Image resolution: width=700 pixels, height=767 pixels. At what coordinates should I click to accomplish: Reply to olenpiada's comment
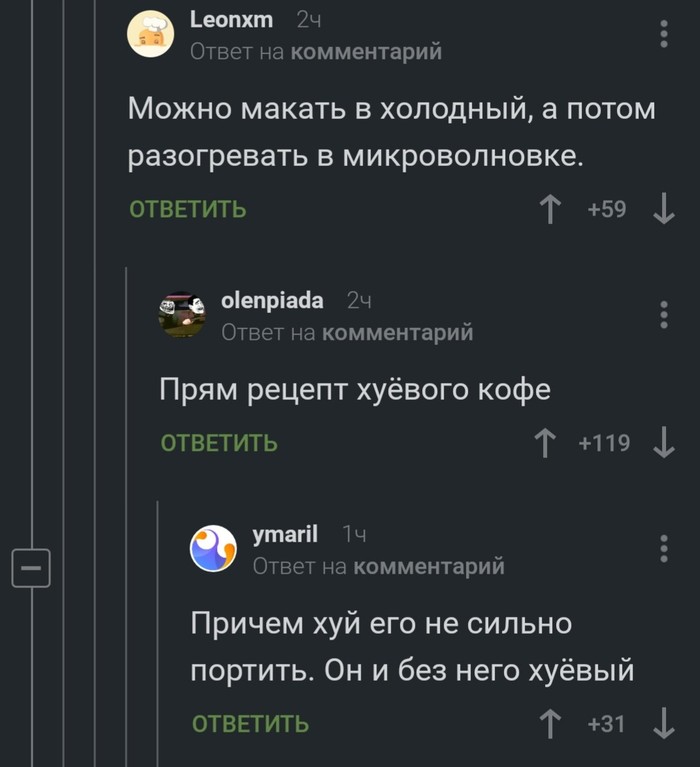[x=219, y=442]
